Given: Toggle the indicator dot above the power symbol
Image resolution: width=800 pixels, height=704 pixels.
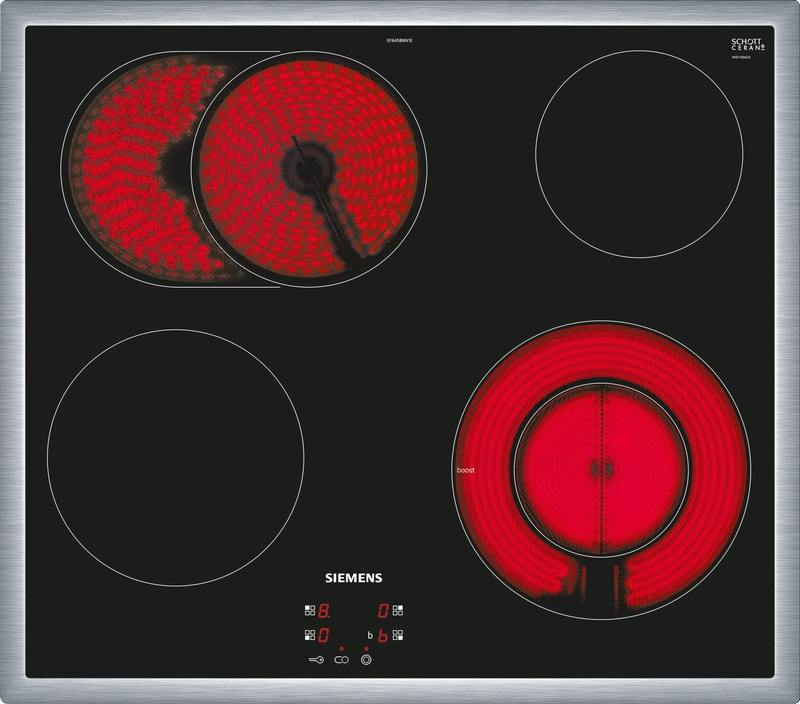Looking at the screenshot, I should point(365,648).
